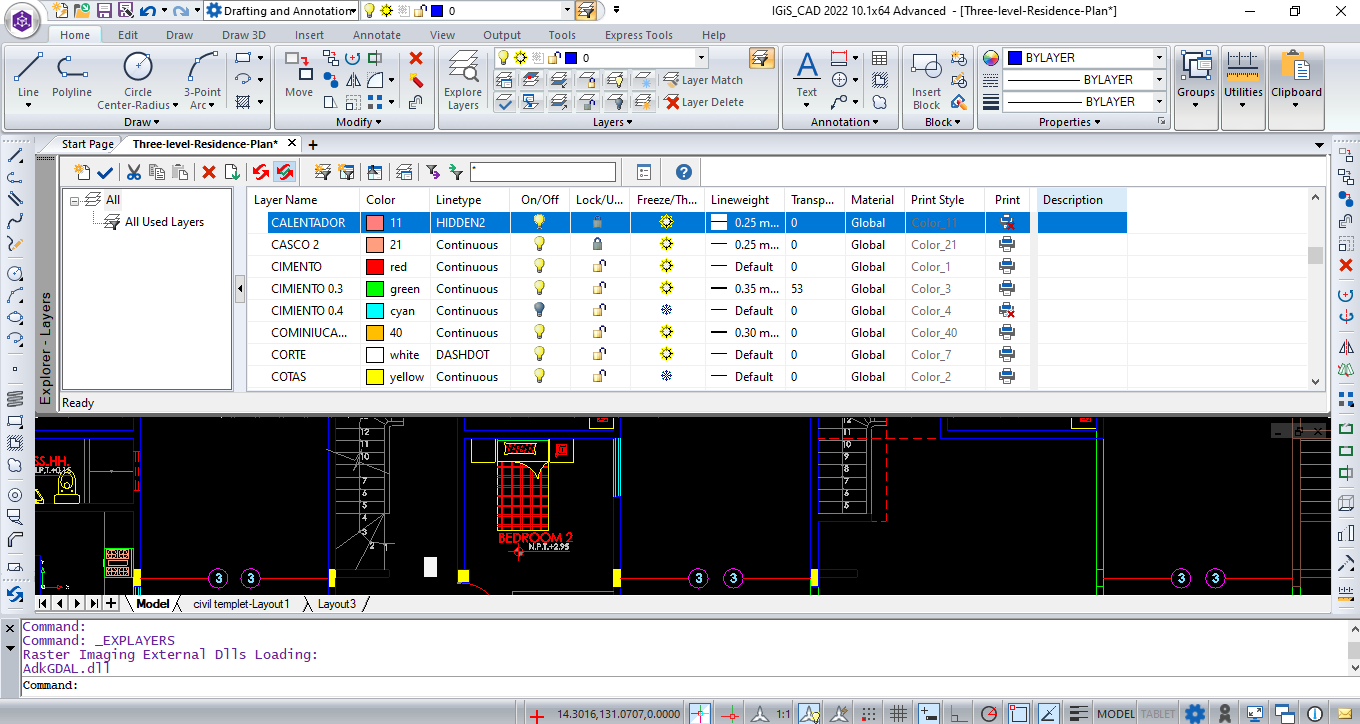Open help in the layers explorer toolbar
Image resolution: width=1360 pixels, height=724 pixels.
pyautogui.click(x=684, y=172)
